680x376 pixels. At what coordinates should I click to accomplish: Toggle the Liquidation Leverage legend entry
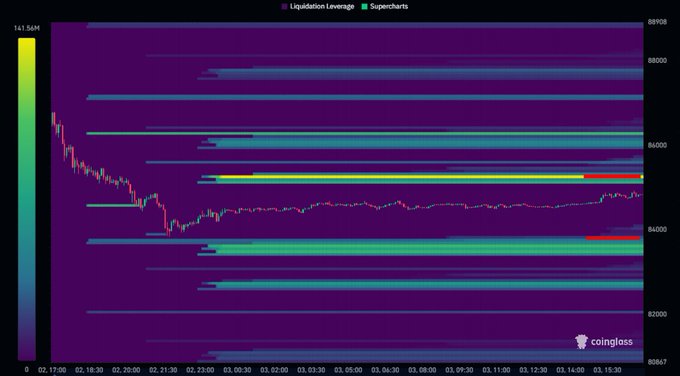(x=318, y=7)
